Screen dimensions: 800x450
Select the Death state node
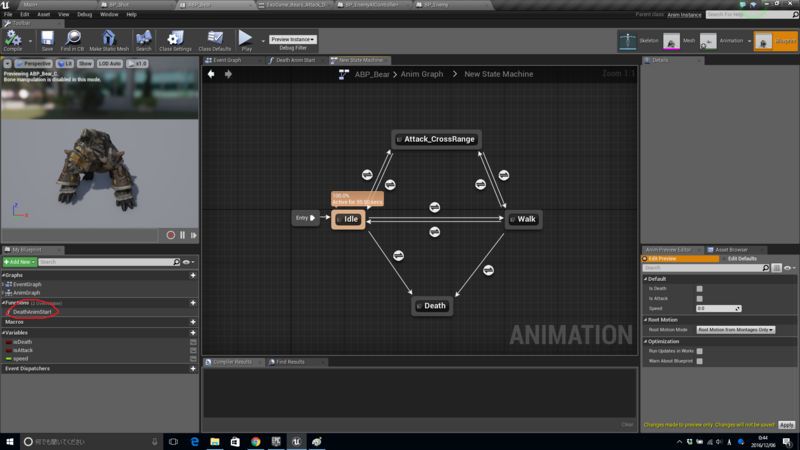tap(432, 306)
